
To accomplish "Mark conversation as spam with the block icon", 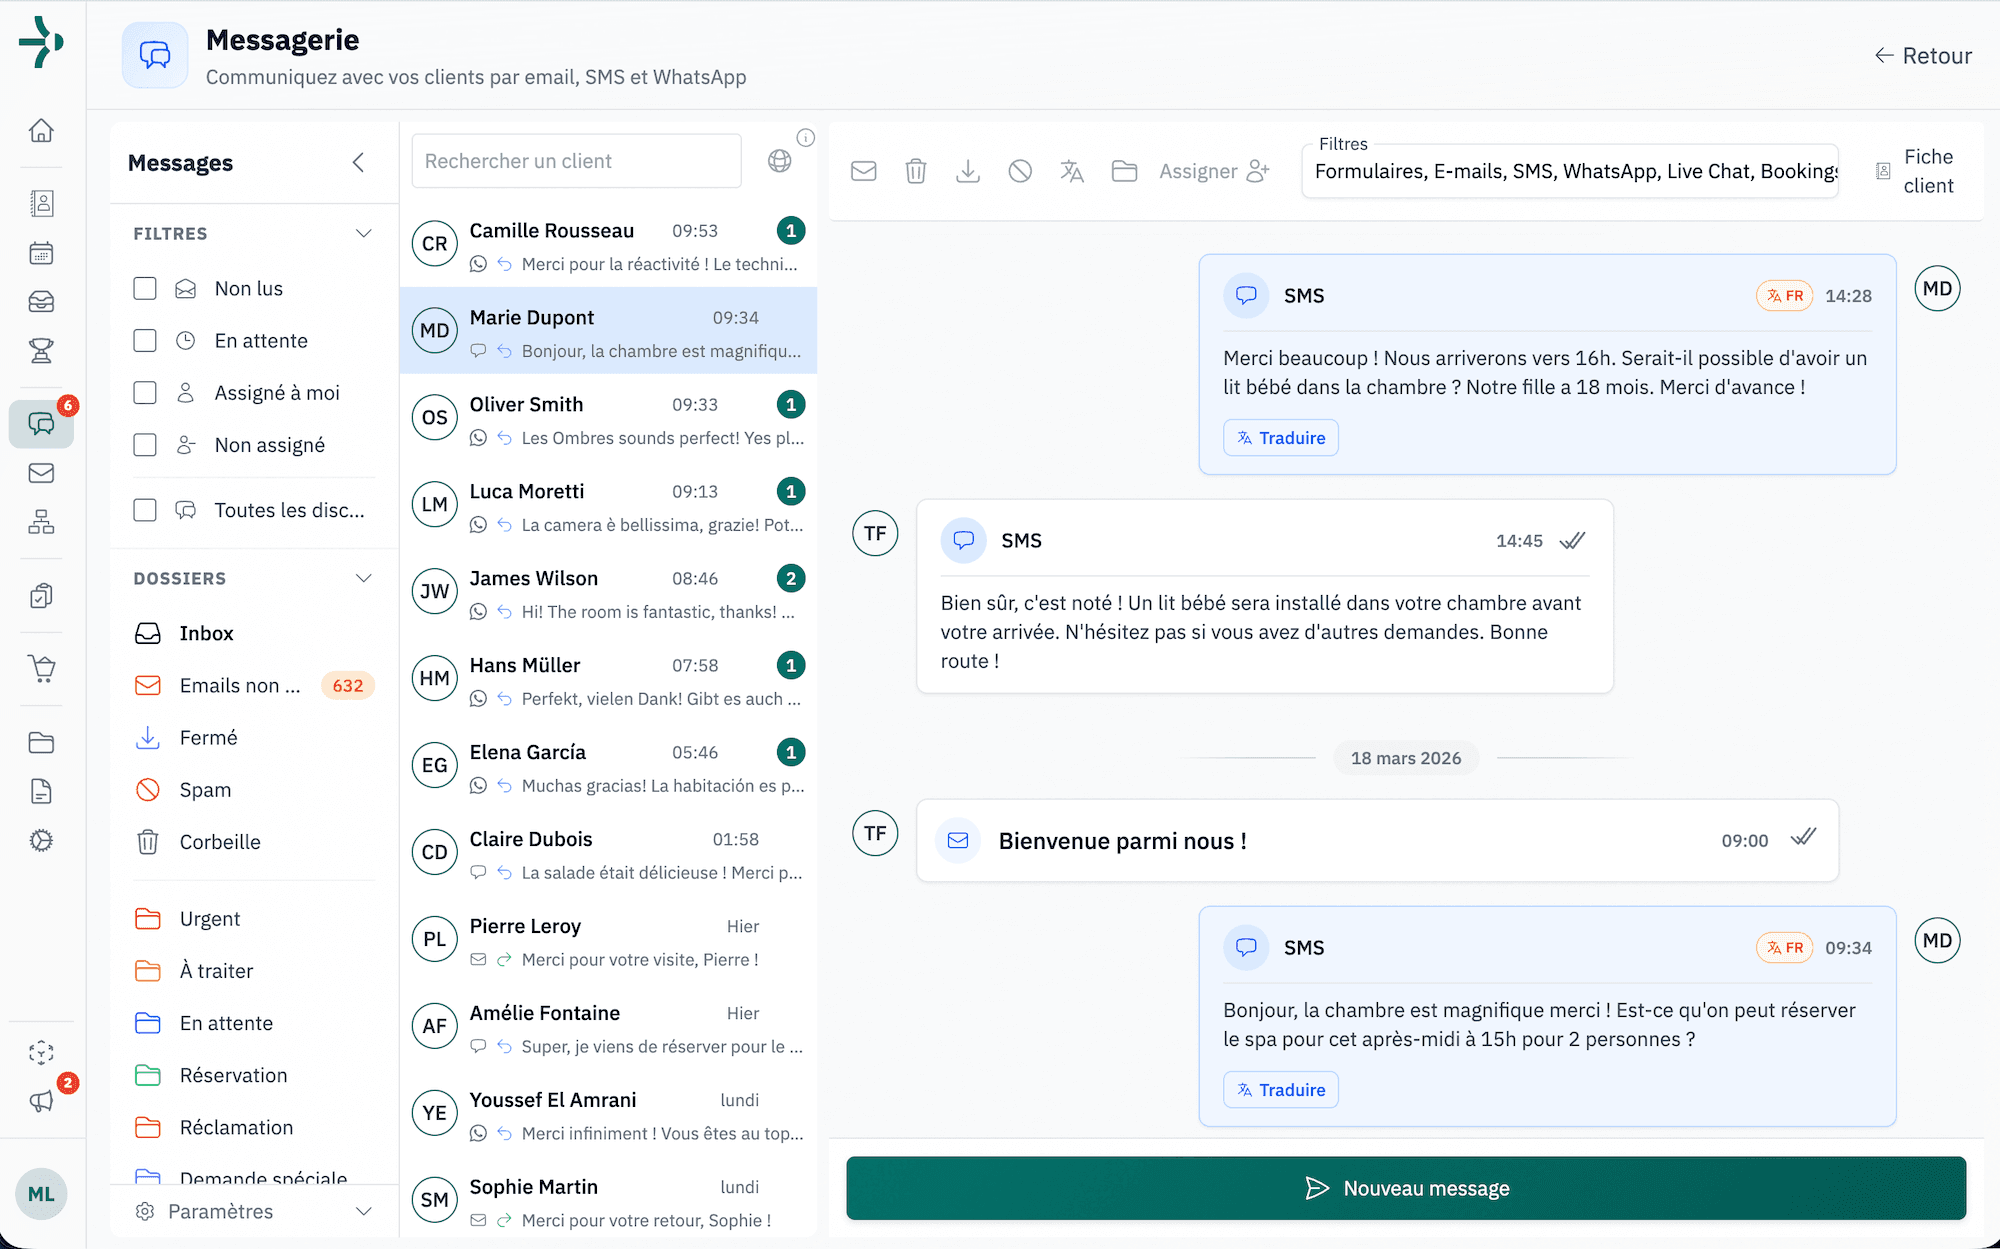I will click(x=1019, y=171).
